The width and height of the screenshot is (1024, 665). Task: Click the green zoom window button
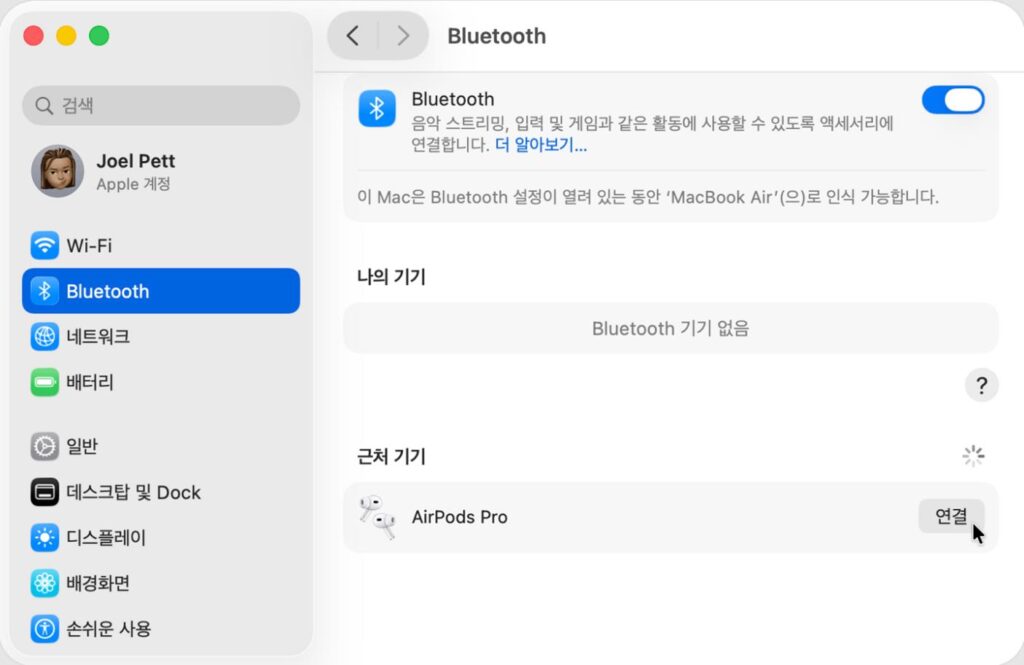[99, 35]
